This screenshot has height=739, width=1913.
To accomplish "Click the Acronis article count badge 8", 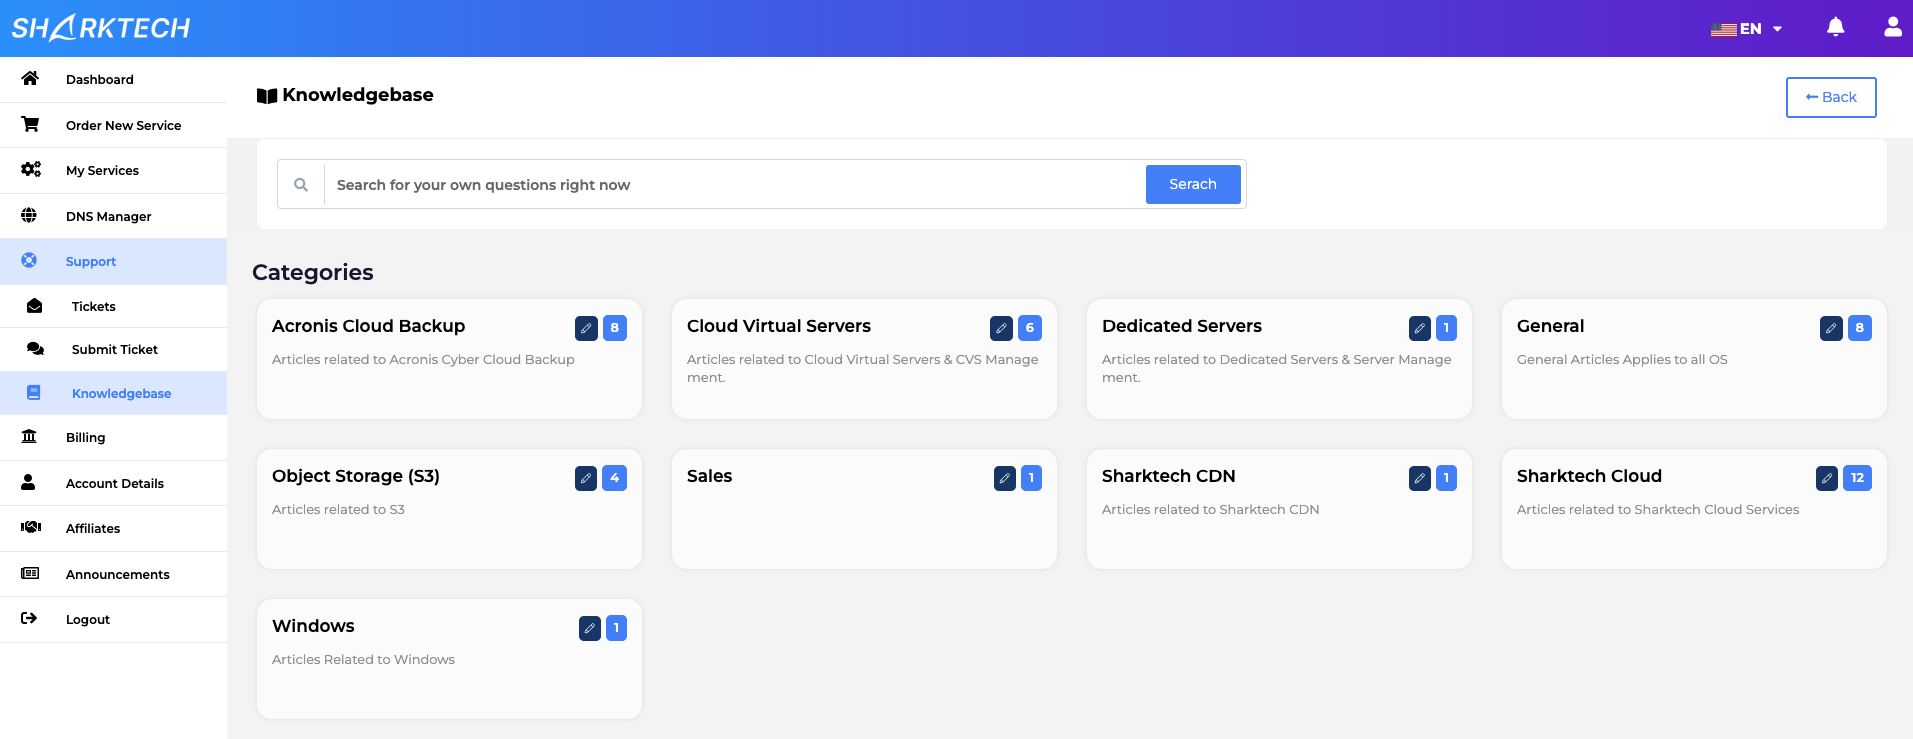I will tap(615, 328).
